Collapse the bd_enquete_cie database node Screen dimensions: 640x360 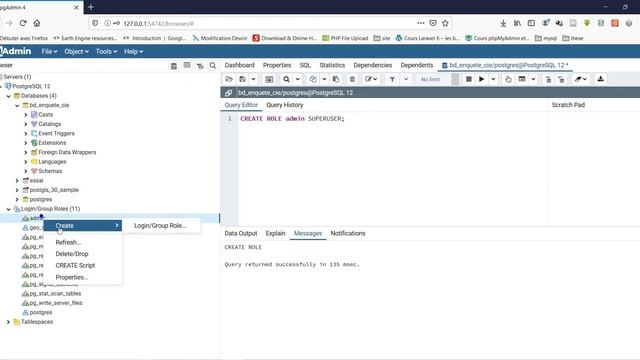(17, 105)
